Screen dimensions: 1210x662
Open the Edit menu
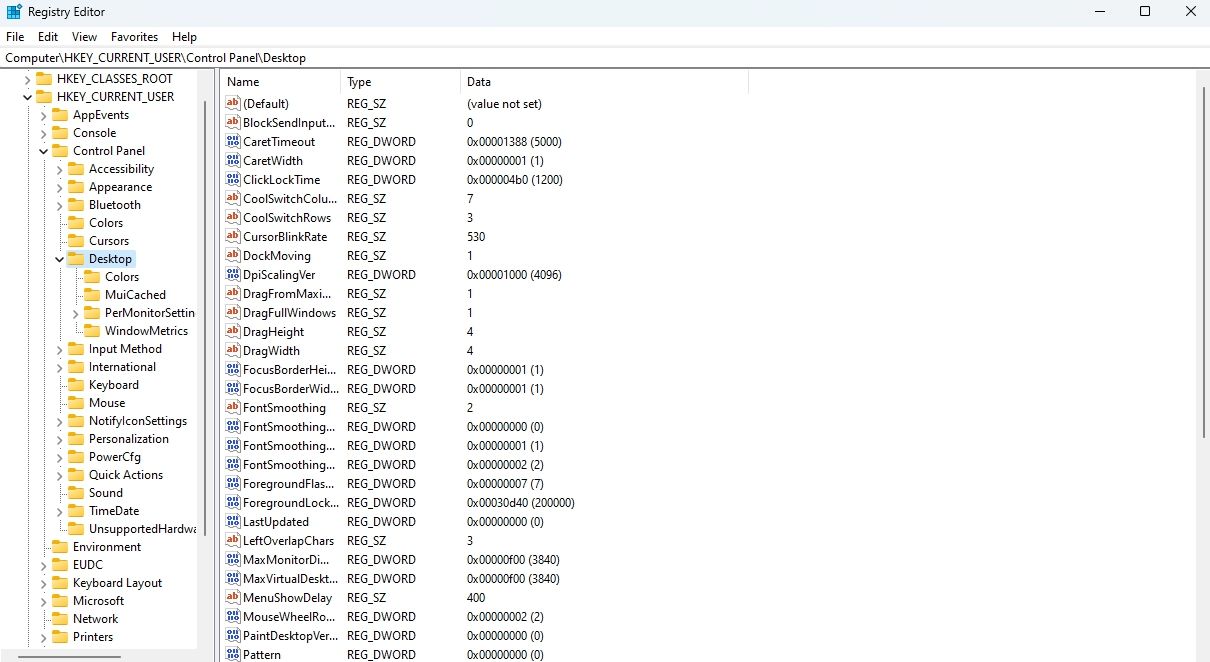point(48,37)
